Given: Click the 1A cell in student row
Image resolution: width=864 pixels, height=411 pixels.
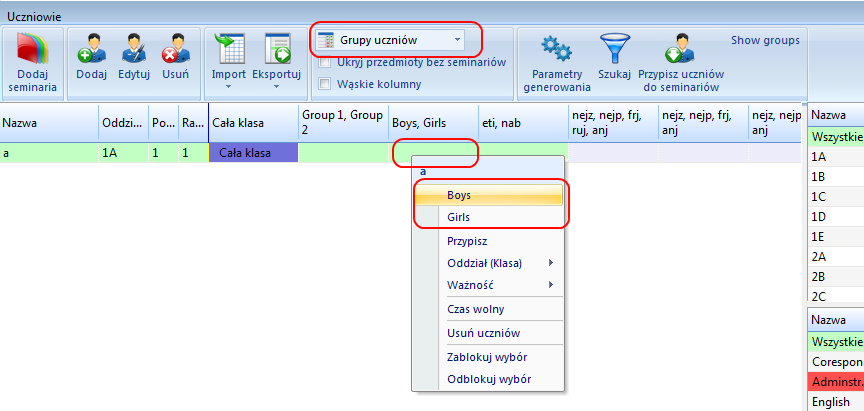Looking at the screenshot, I should 123,153.
